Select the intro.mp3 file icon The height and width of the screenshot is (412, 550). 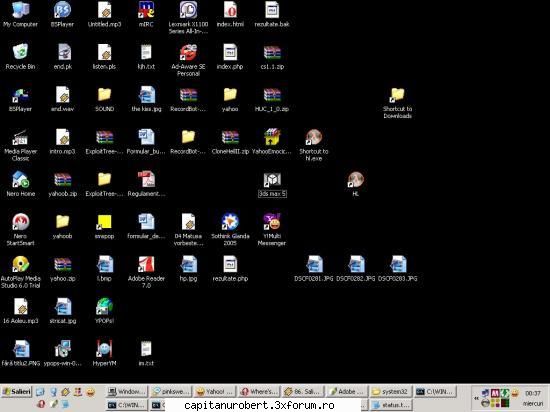coord(62,137)
